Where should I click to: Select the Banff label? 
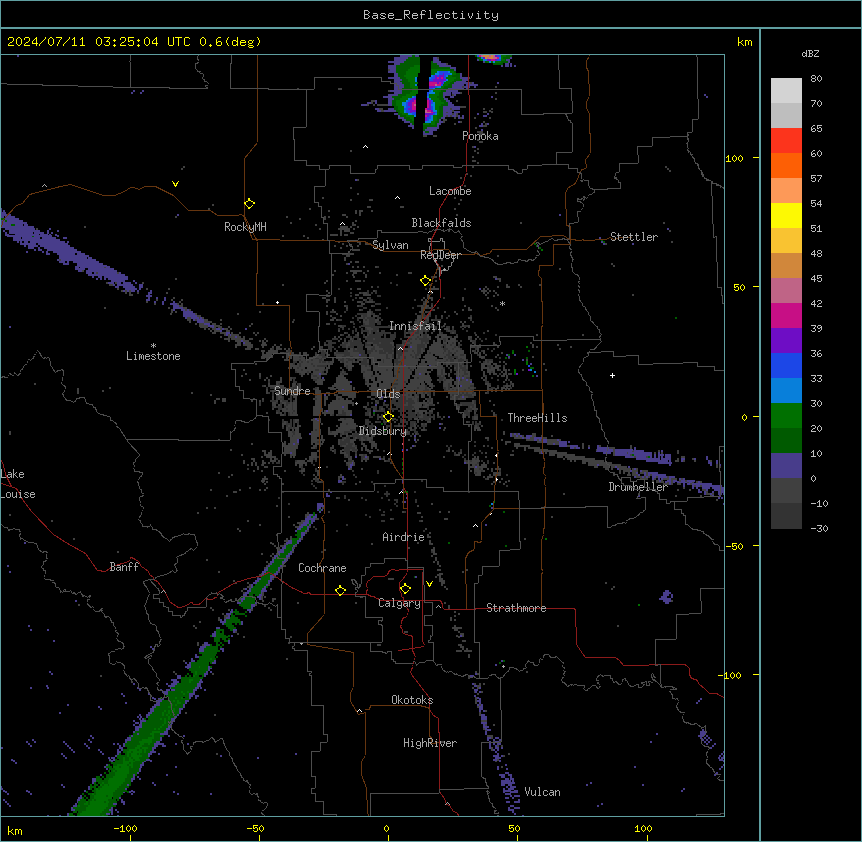[x=124, y=567]
